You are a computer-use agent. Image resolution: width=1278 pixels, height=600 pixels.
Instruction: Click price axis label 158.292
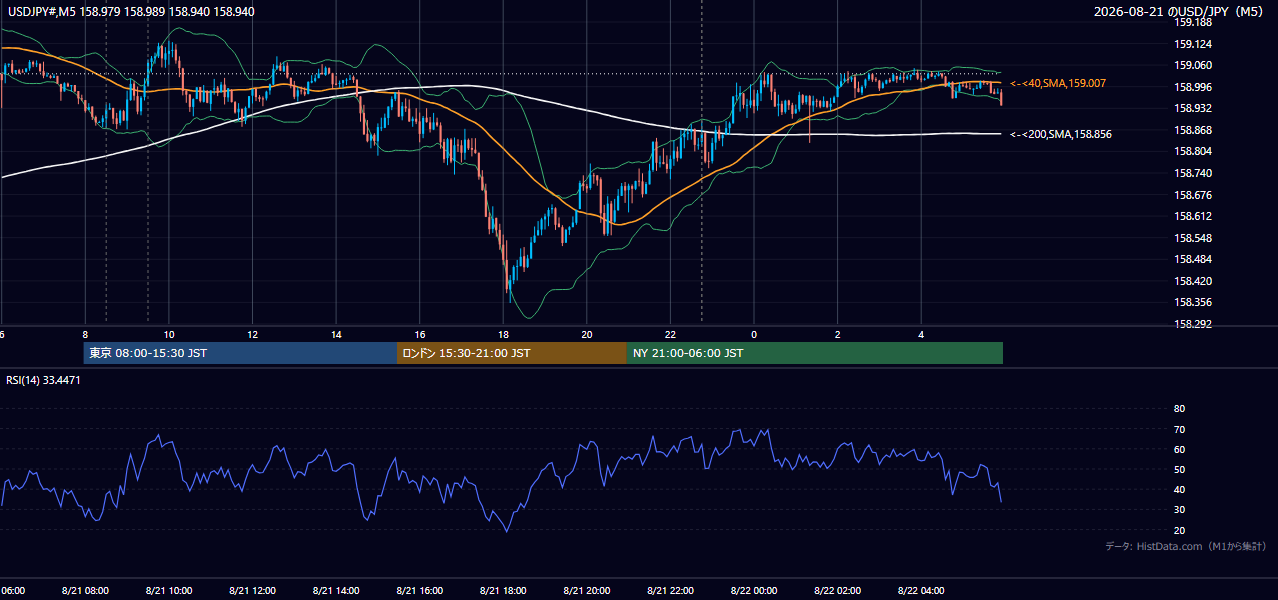(1192, 324)
